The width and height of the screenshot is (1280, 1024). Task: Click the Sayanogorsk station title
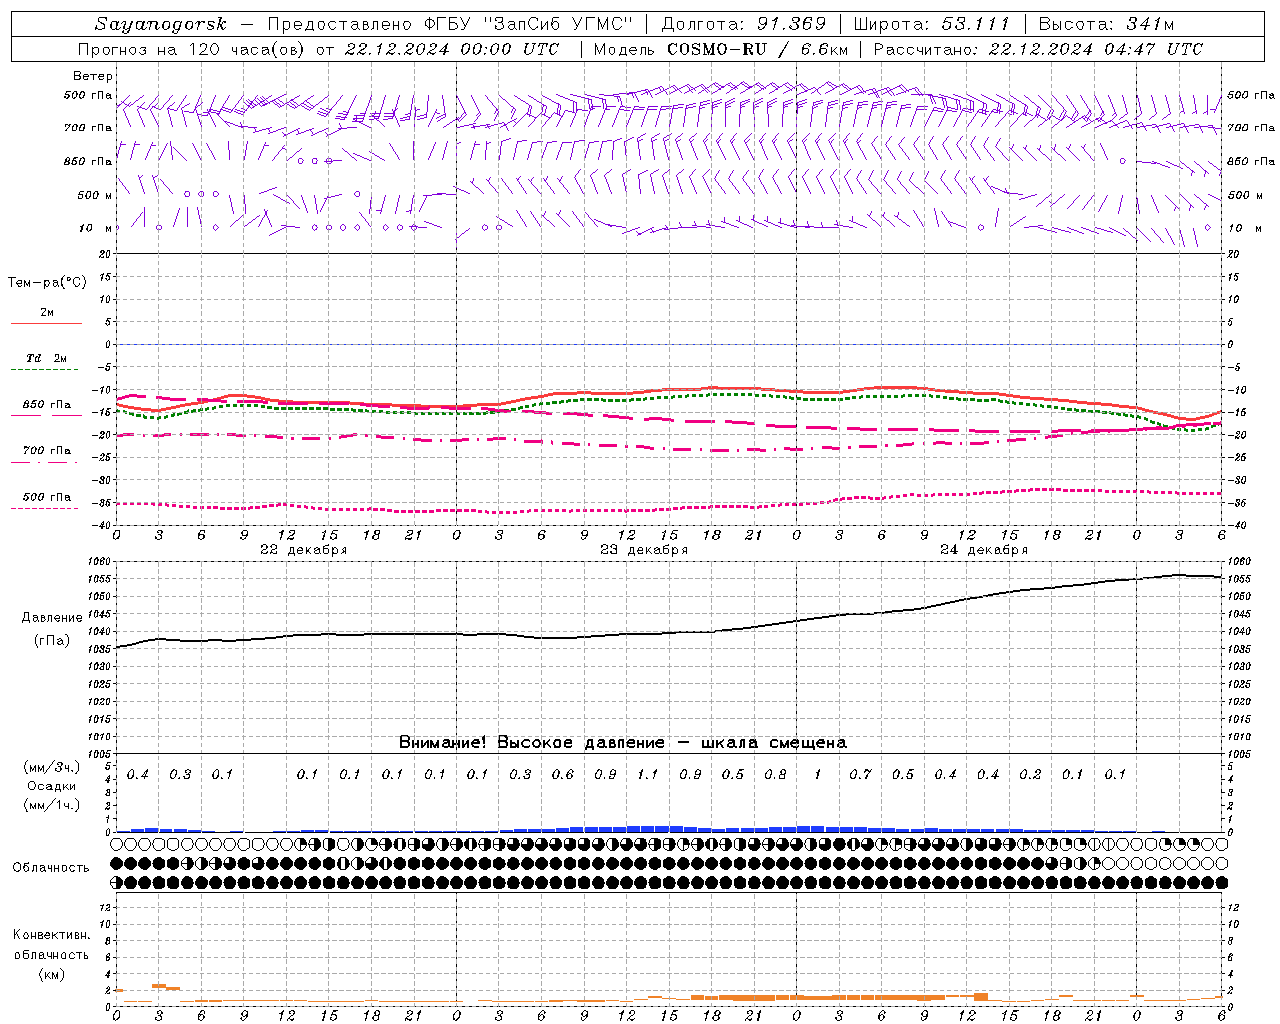click(161, 24)
